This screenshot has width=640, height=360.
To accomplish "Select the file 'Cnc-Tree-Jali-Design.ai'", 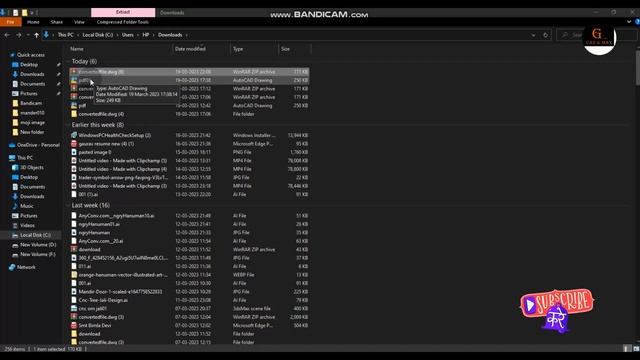I will click(103, 300).
